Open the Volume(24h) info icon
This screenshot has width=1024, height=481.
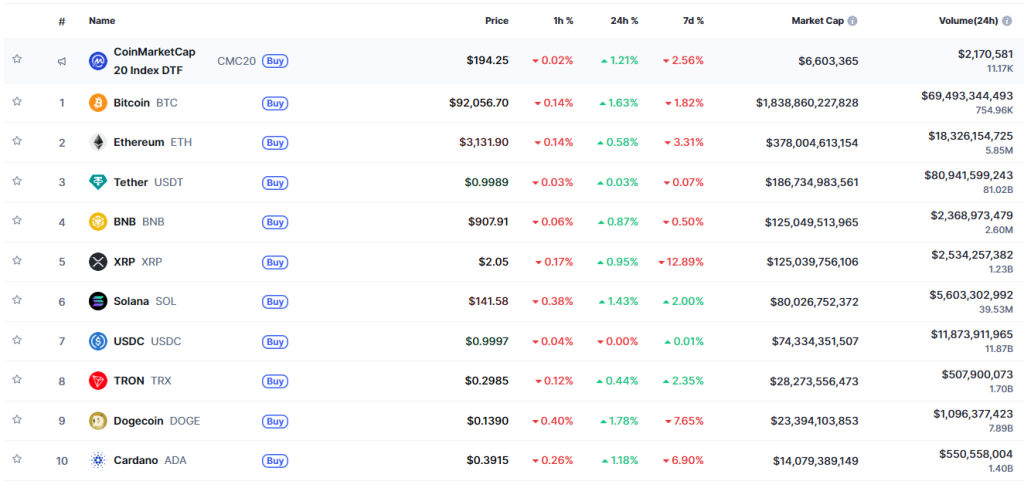point(1008,21)
